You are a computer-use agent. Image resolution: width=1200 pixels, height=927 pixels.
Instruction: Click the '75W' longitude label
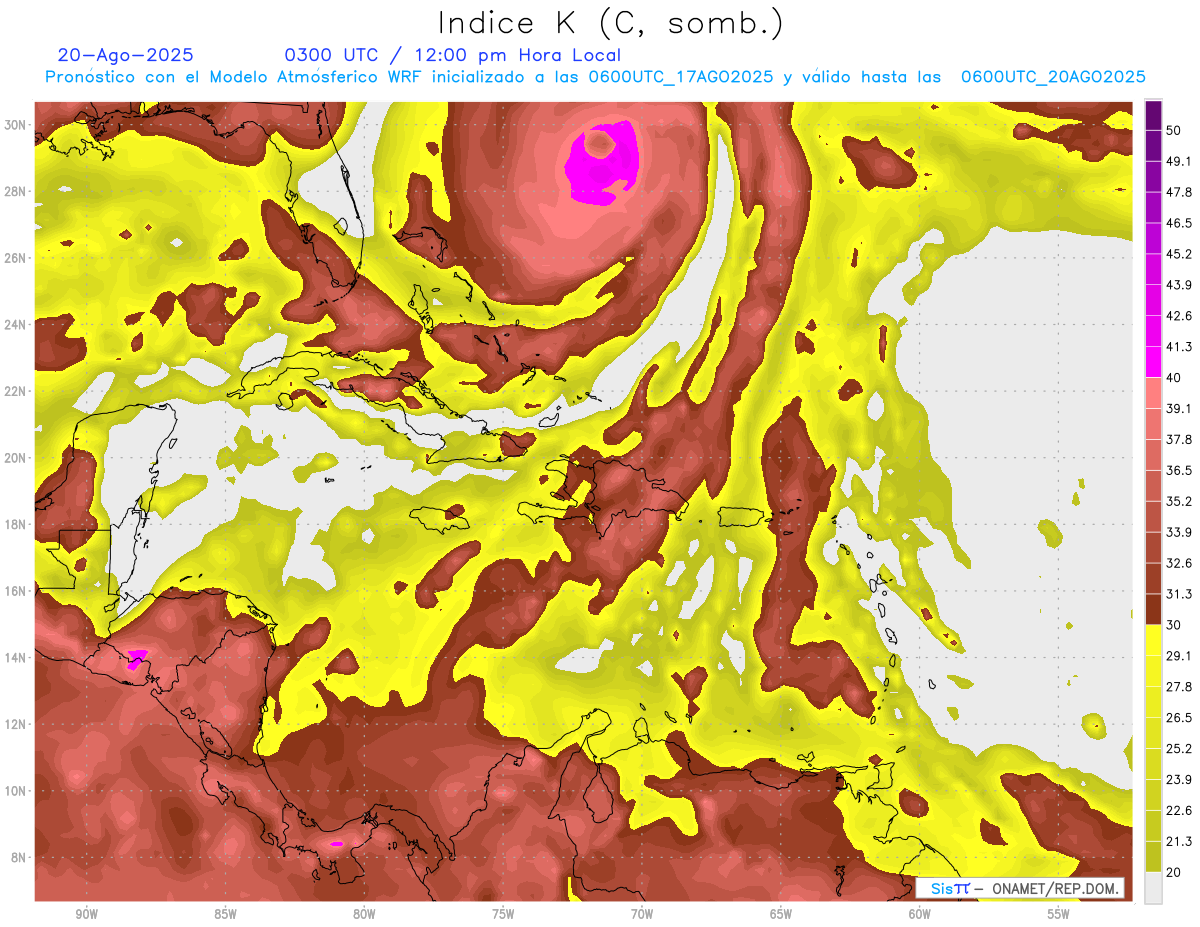click(503, 914)
